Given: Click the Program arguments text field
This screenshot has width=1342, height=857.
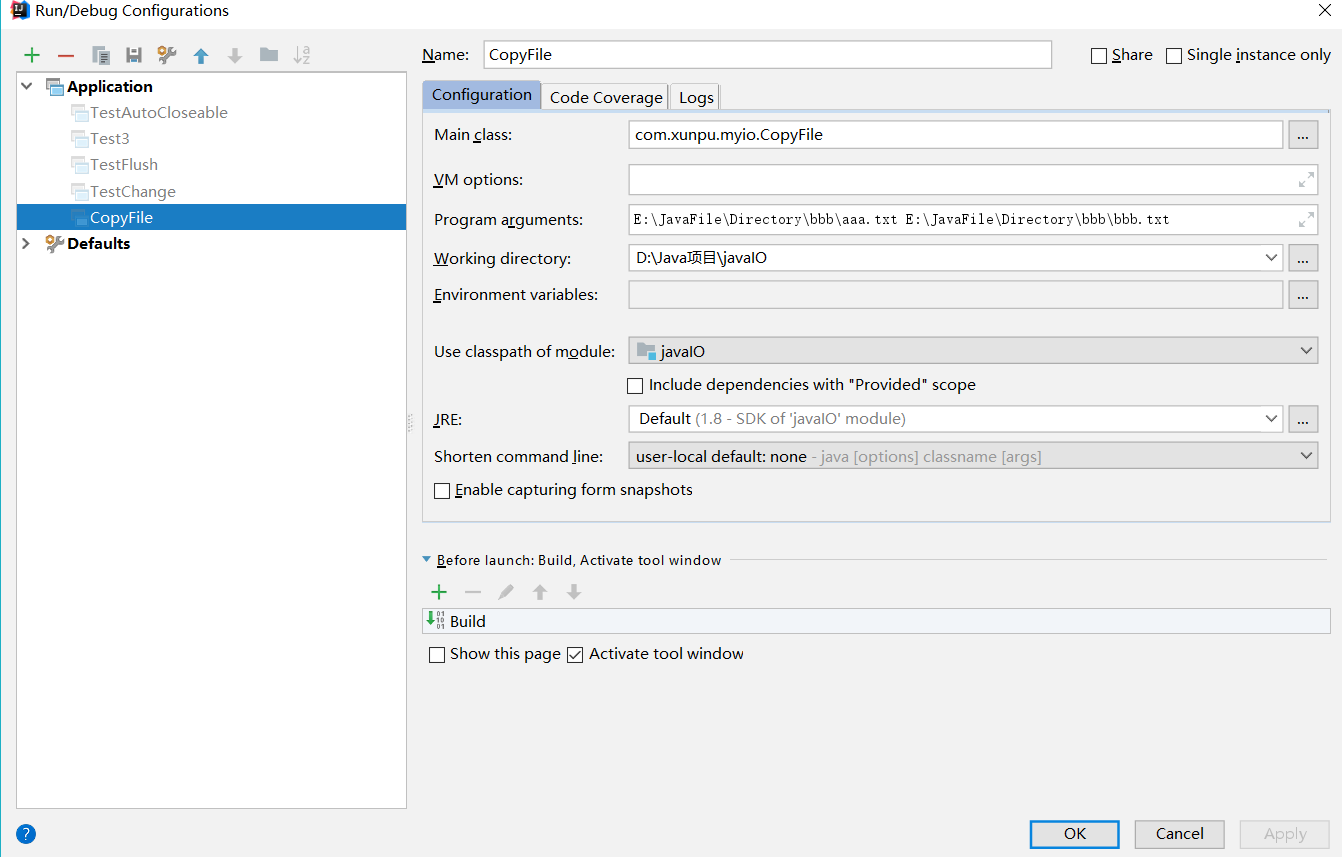Looking at the screenshot, I should (973, 220).
